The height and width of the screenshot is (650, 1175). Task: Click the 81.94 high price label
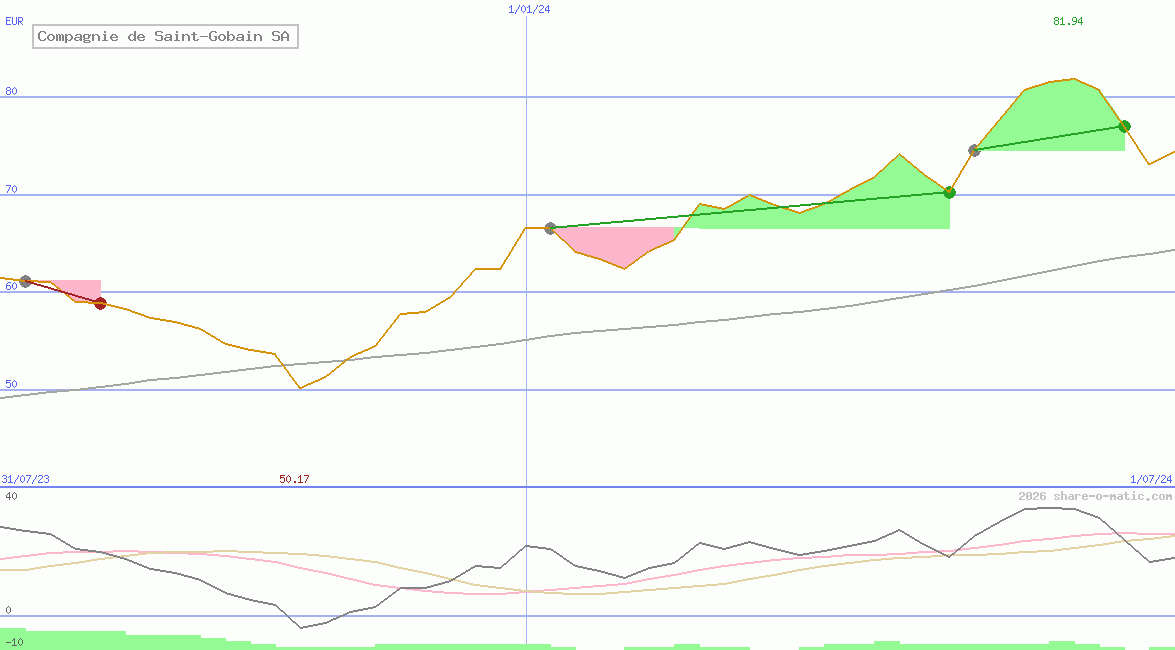point(1068,21)
